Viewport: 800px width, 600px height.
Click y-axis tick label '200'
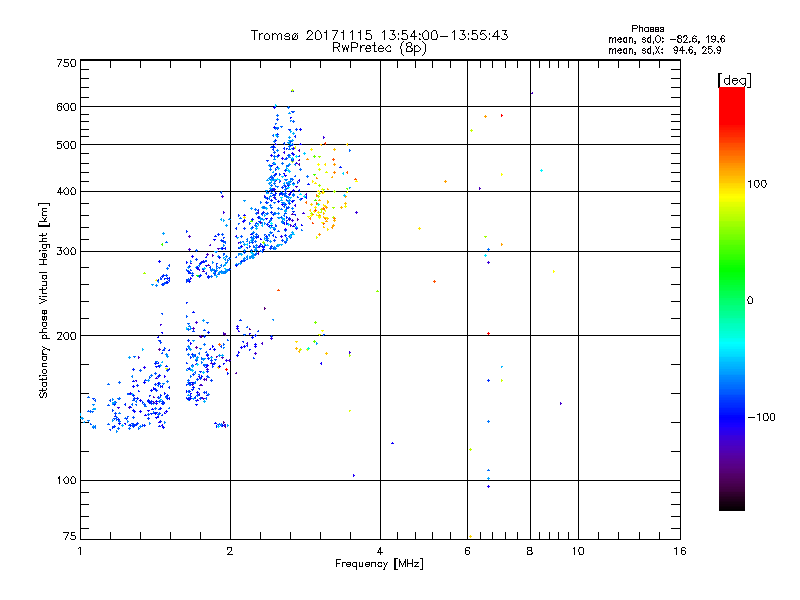[x=66, y=336]
